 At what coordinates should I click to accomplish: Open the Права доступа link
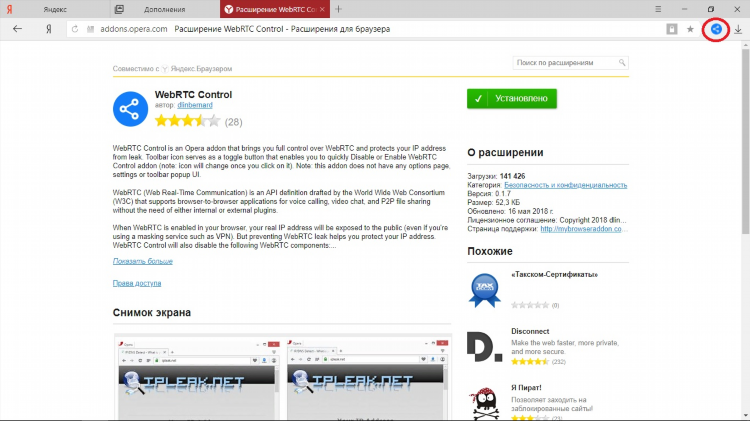(137, 283)
